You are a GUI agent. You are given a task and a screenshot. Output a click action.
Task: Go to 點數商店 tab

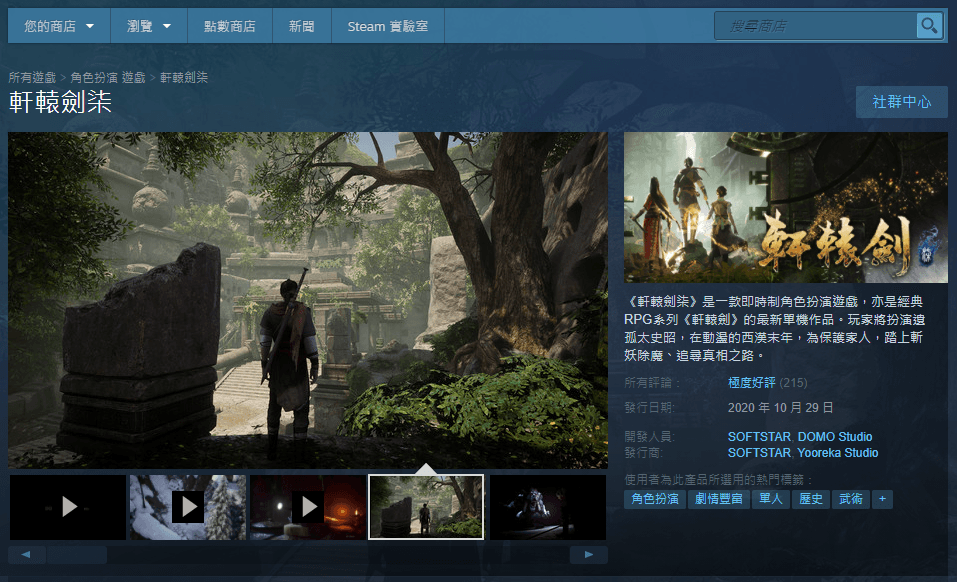[229, 26]
